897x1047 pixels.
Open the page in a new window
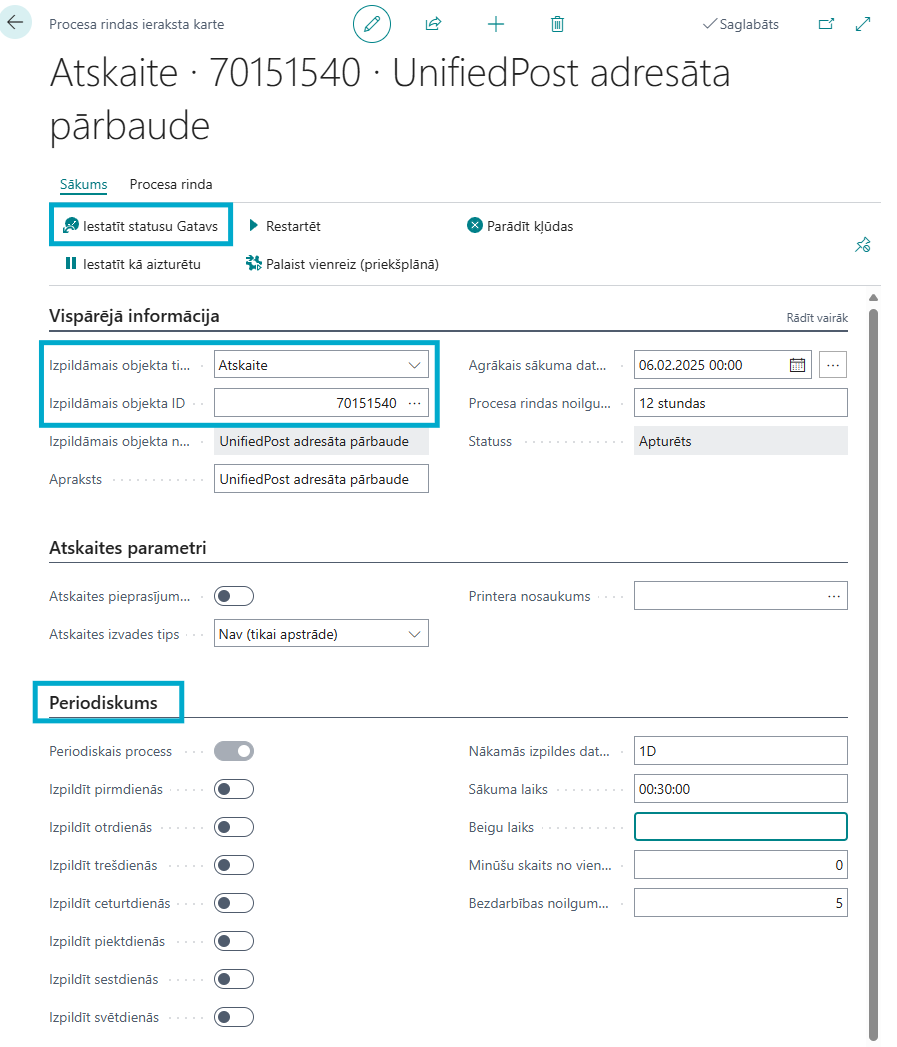point(826,24)
